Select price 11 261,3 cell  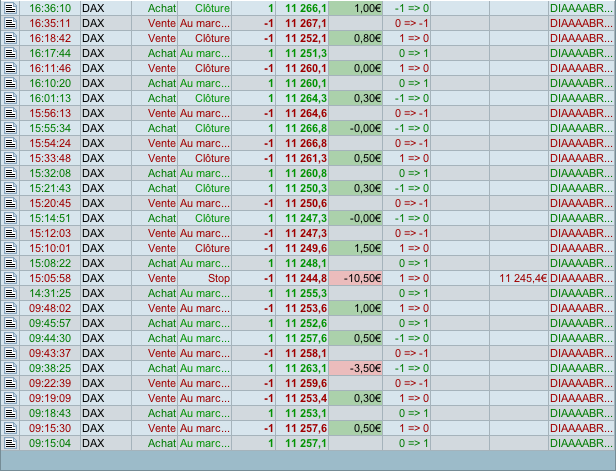[302, 158]
